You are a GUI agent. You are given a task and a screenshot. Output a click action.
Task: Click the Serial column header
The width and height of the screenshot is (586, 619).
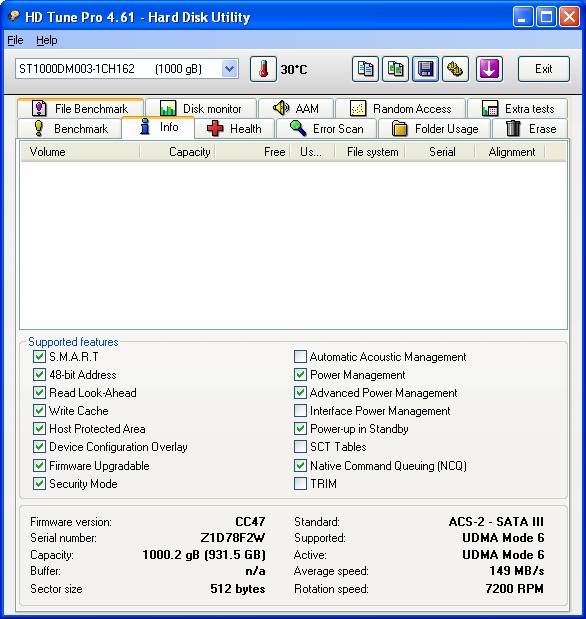click(440, 152)
